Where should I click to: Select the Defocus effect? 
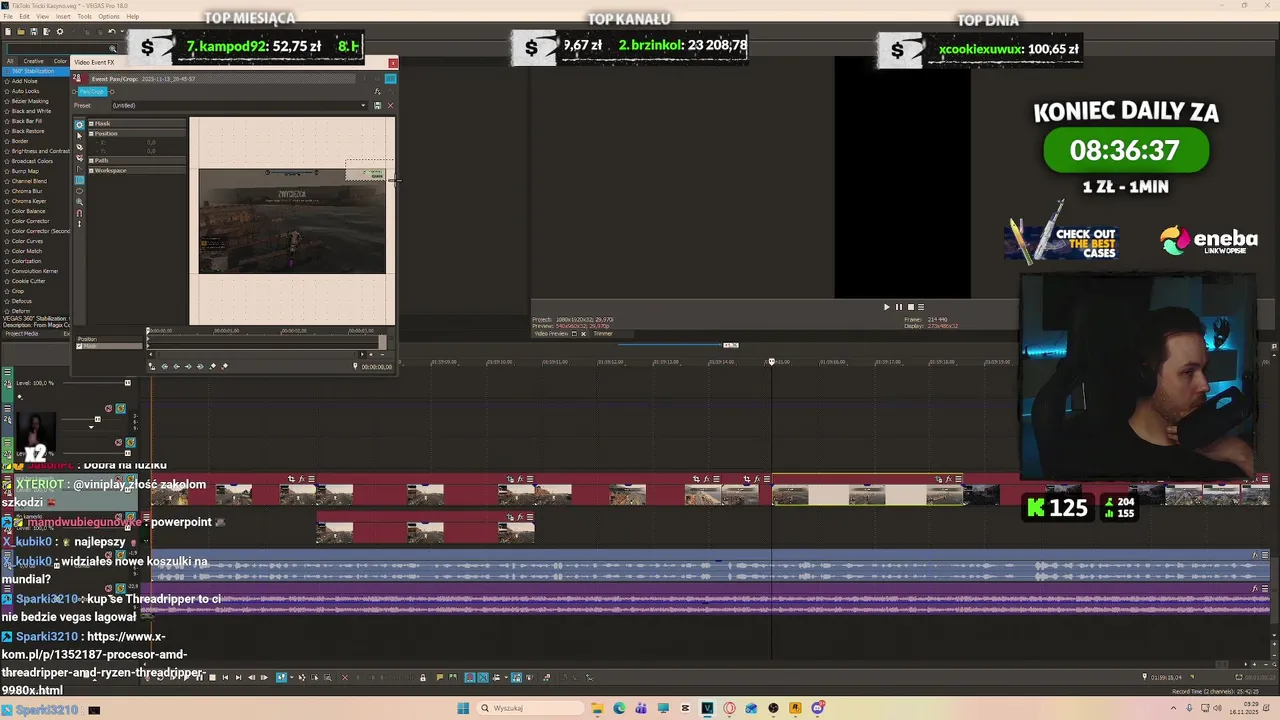tap(22, 301)
